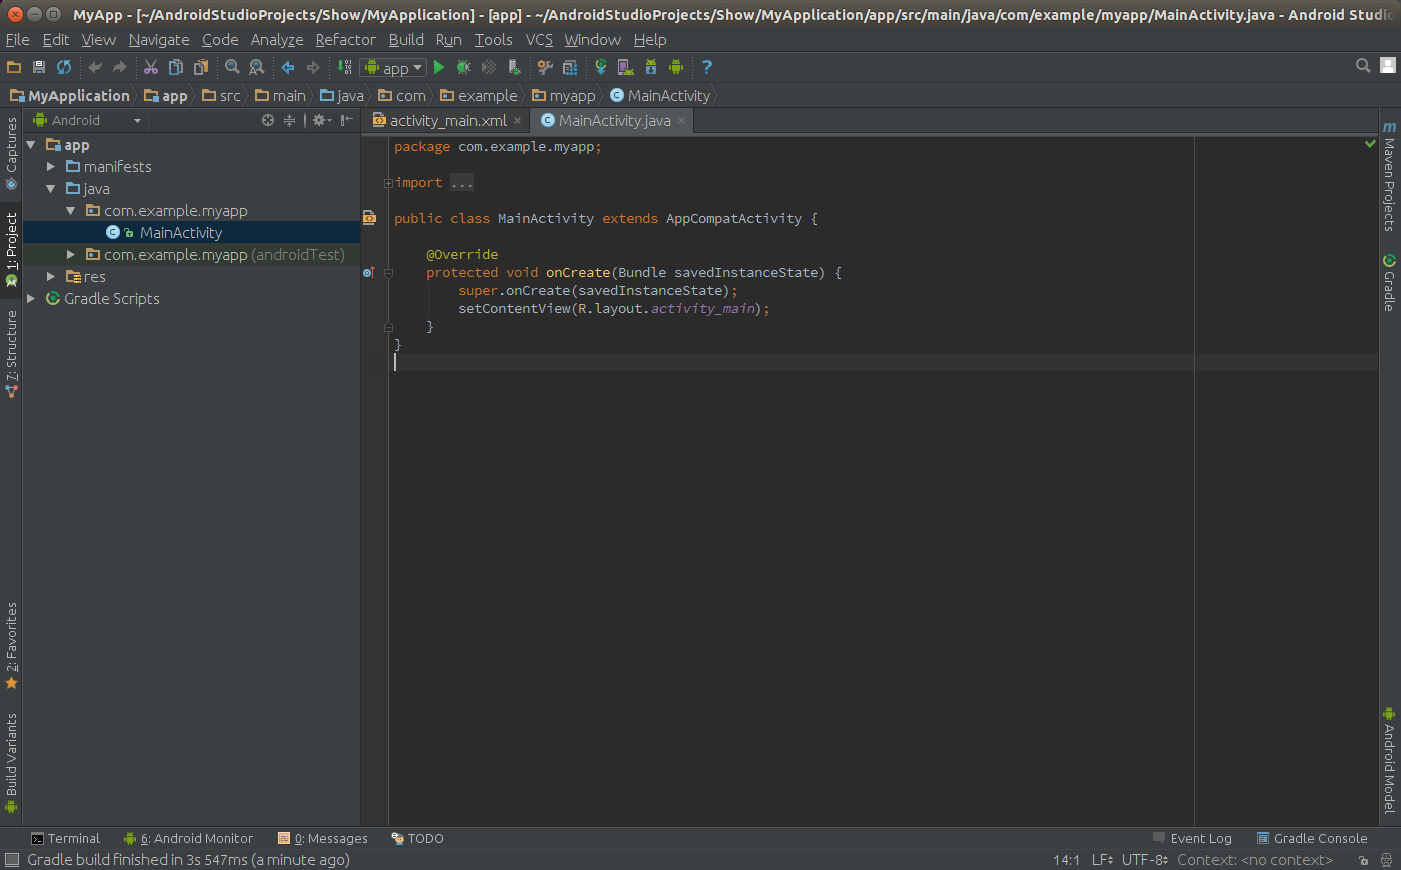Click the Redo arrow icon
The width and height of the screenshot is (1401, 870).
tap(120, 67)
